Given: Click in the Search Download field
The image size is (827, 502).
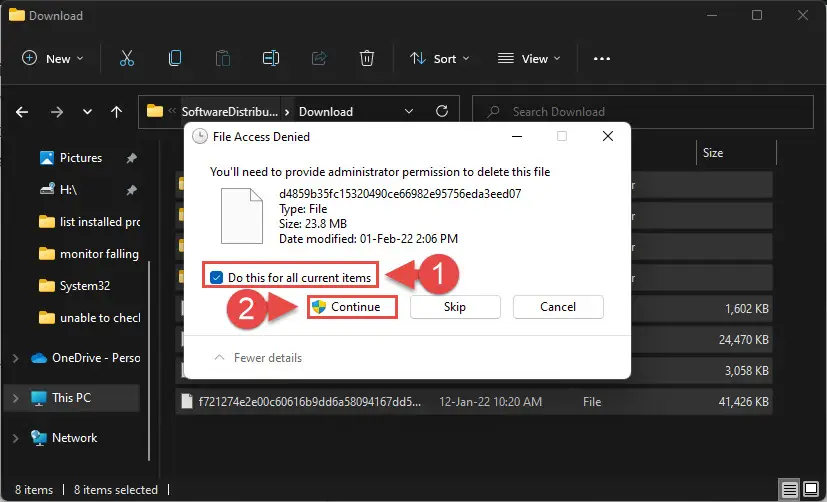Looking at the screenshot, I should coord(642,112).
